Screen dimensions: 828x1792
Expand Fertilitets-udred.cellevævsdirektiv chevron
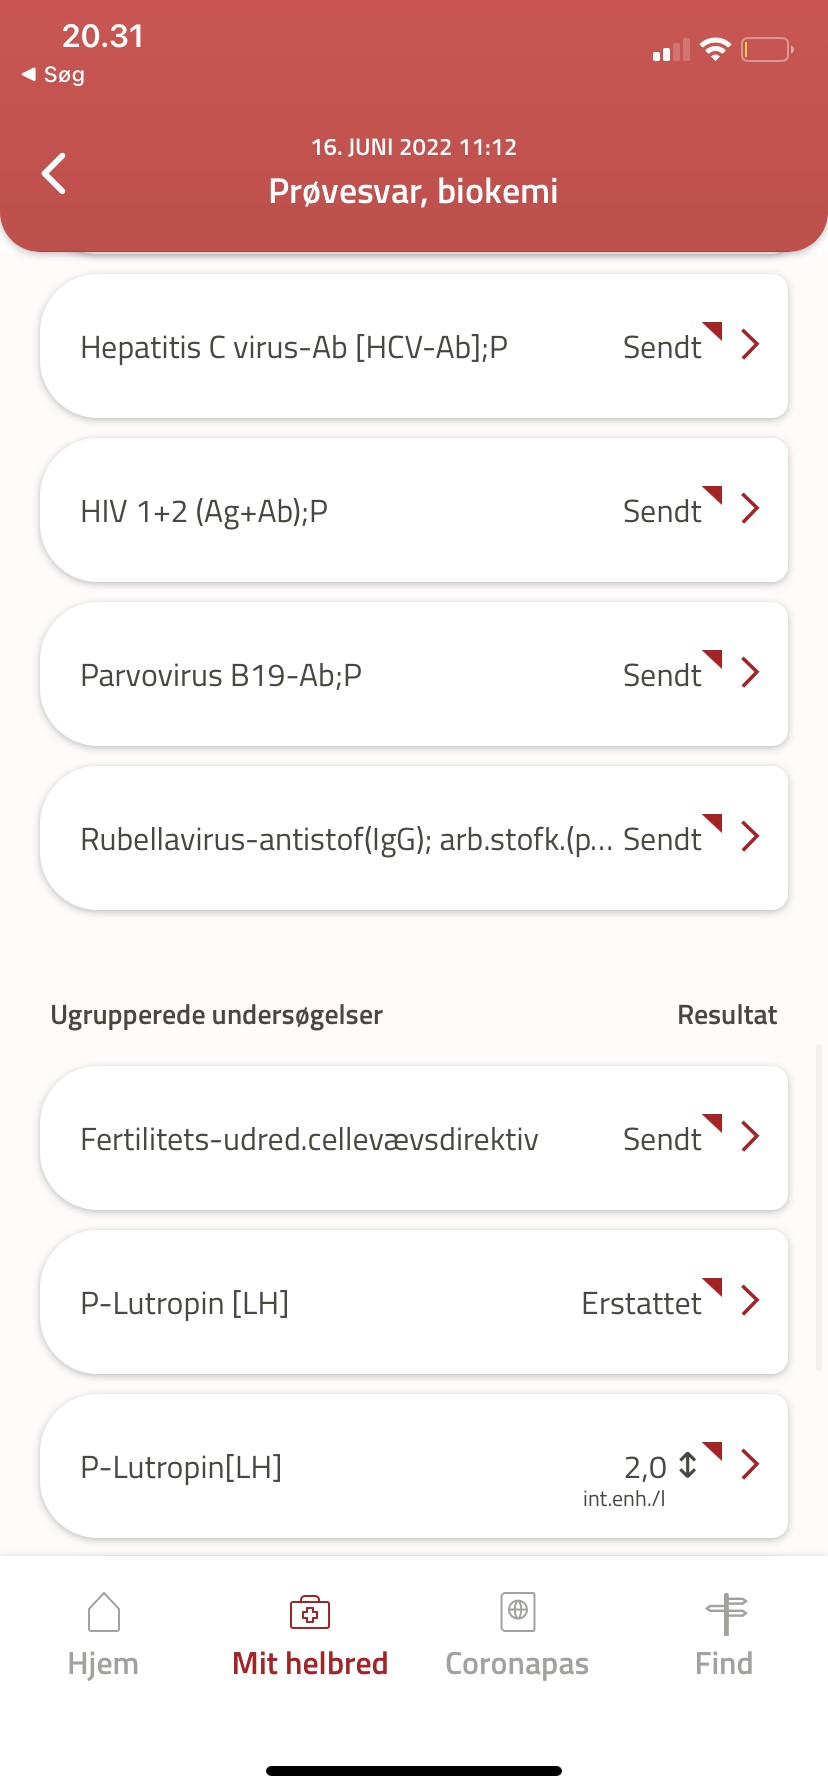[x=750, y=1137]
